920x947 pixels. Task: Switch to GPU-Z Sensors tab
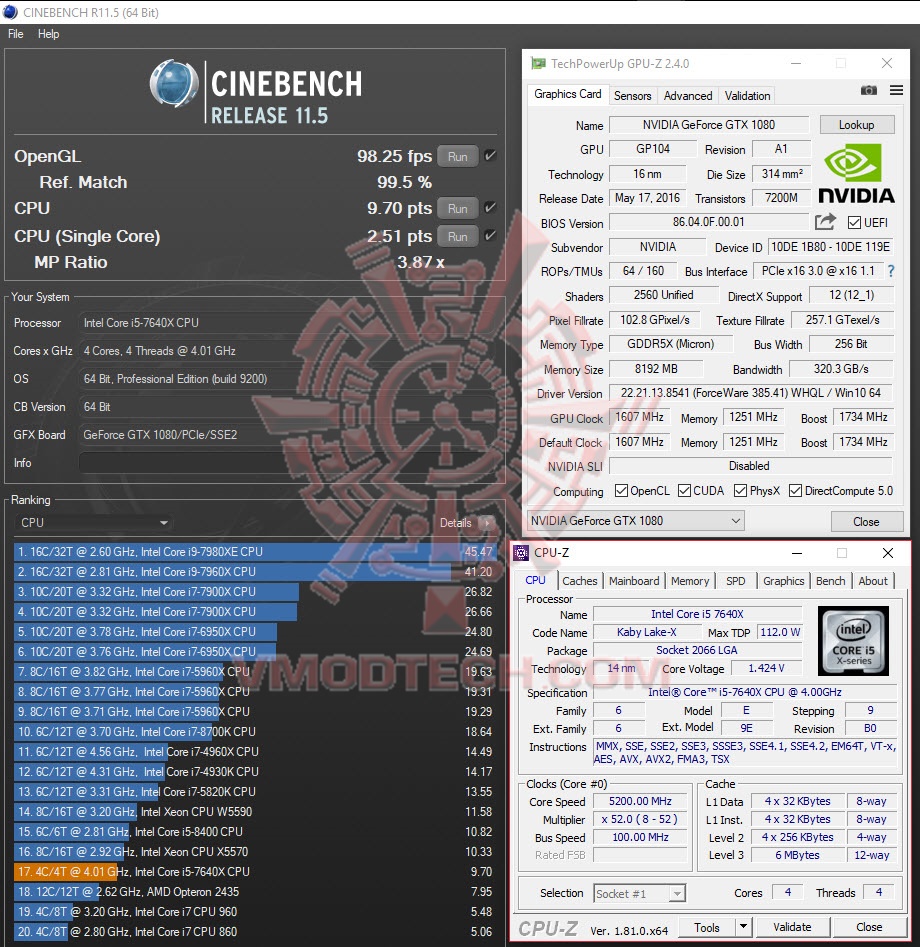pos(632,95)
